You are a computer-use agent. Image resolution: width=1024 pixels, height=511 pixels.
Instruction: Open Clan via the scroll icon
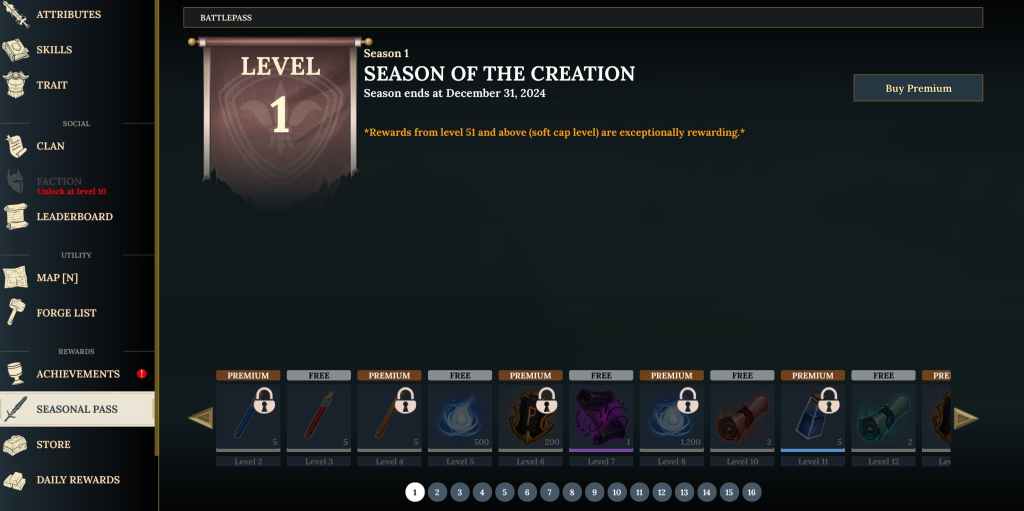16,146
